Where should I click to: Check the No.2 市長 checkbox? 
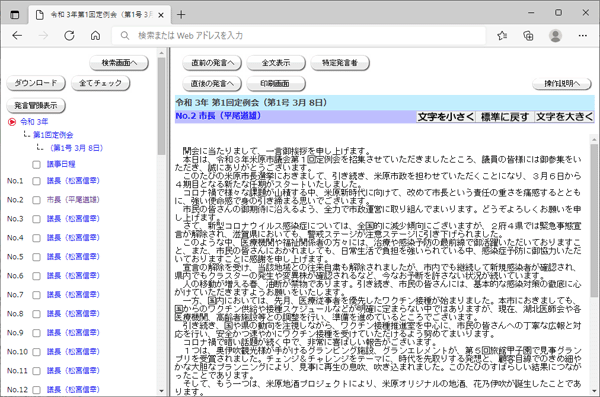36,200
